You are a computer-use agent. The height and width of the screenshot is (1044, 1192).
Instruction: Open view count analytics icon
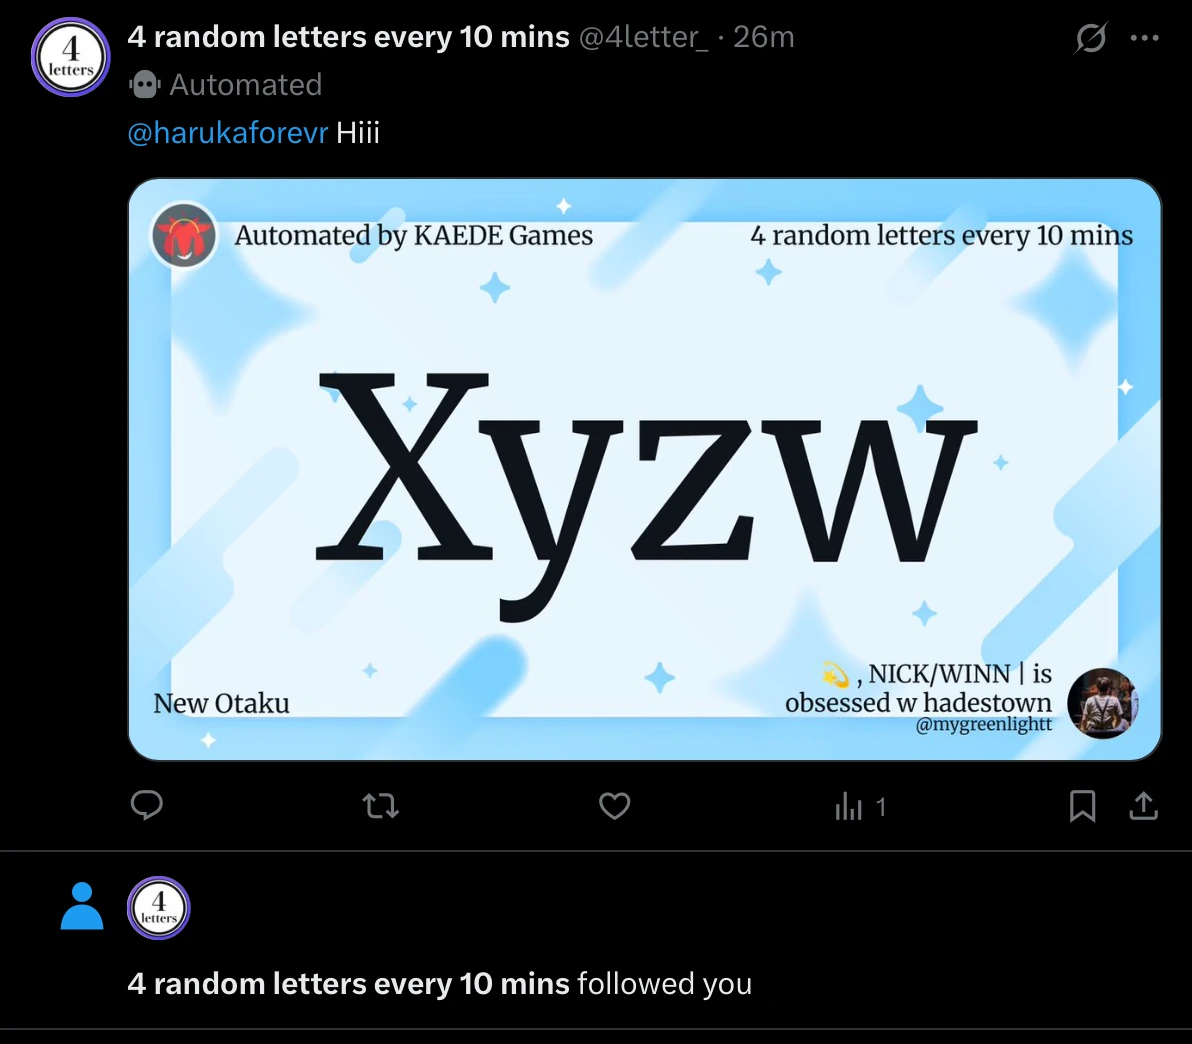(x=860, y=806)
